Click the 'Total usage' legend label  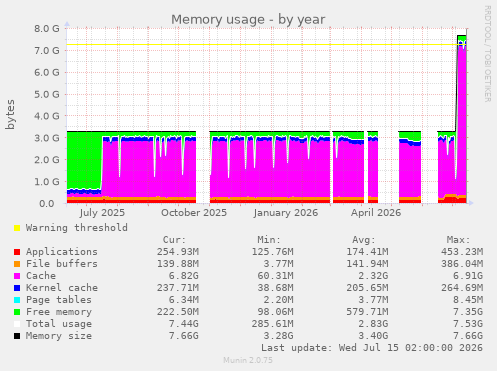click(x=59, y=324)
